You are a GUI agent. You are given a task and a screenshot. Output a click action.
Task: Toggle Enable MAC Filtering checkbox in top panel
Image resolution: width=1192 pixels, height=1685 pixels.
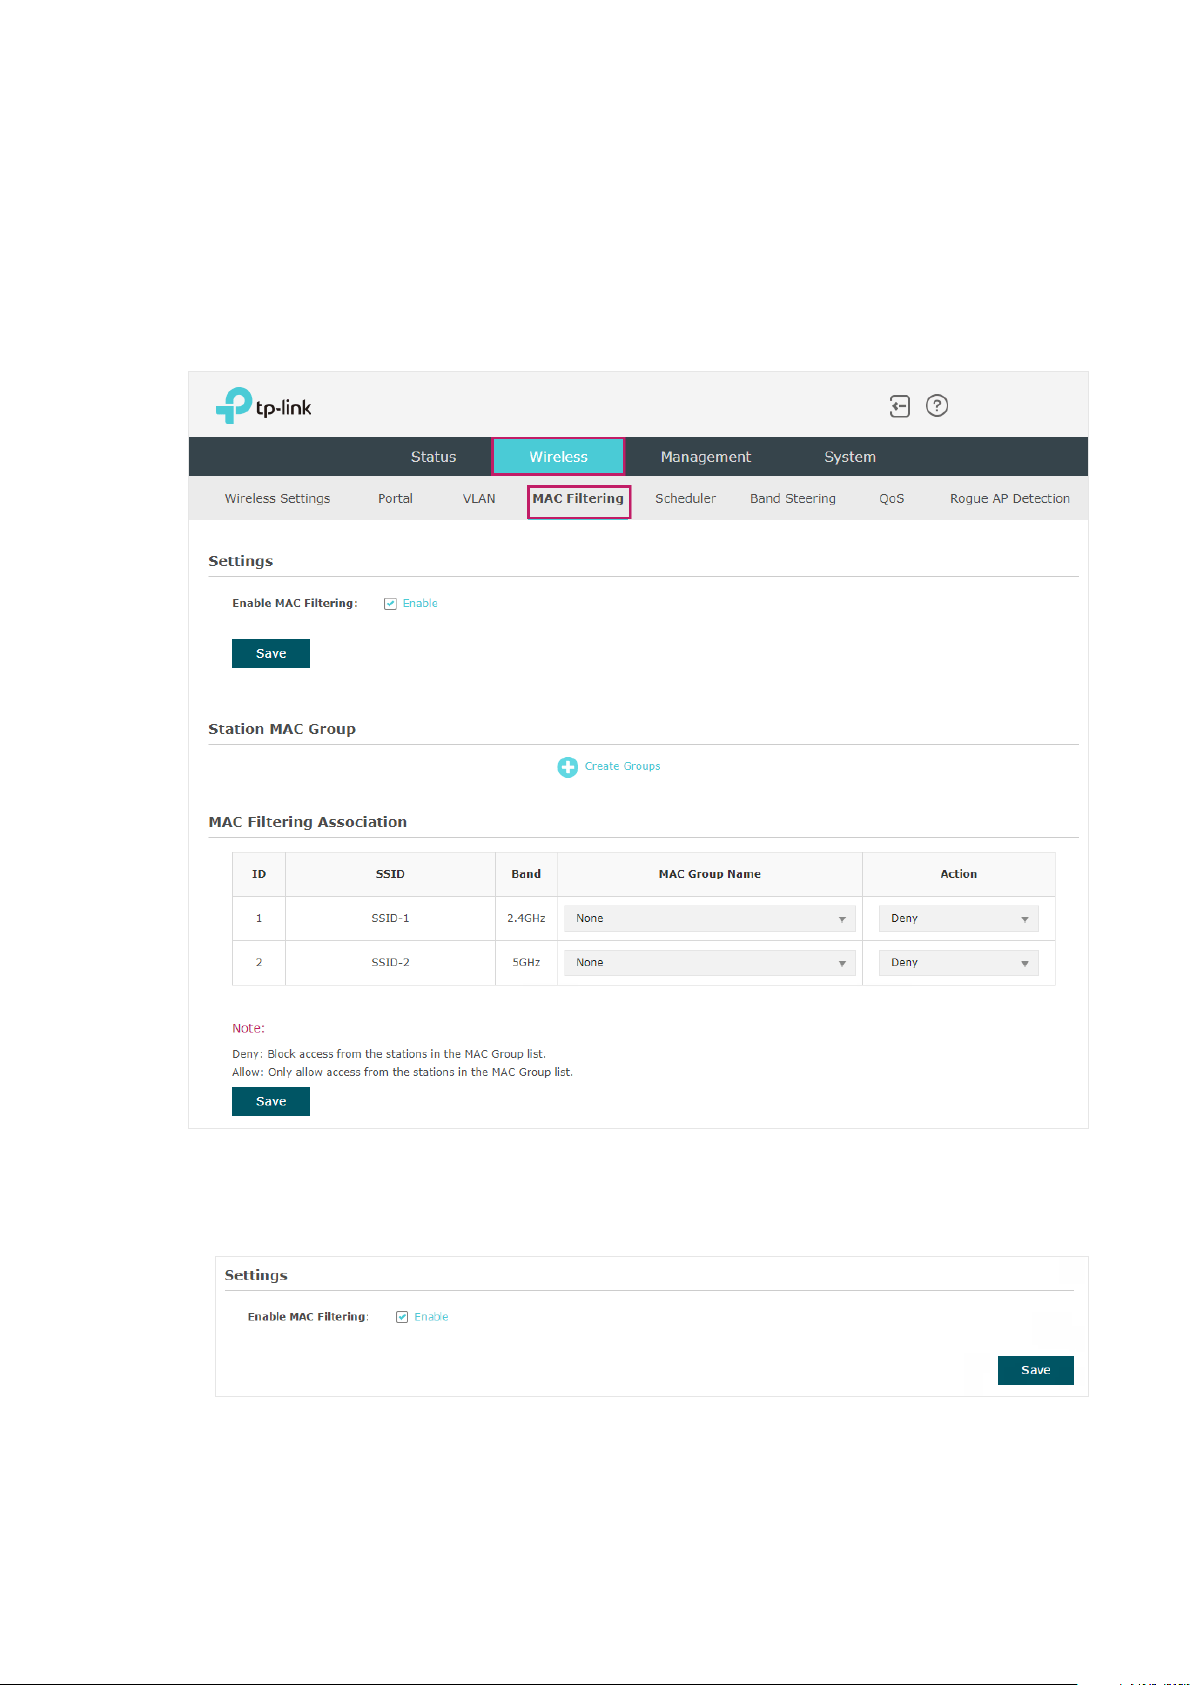pos(391,604)
